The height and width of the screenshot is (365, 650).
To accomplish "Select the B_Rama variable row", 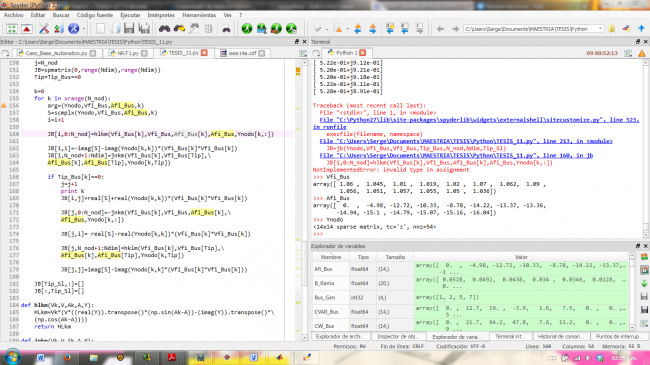I will click(x=471, y=283).
